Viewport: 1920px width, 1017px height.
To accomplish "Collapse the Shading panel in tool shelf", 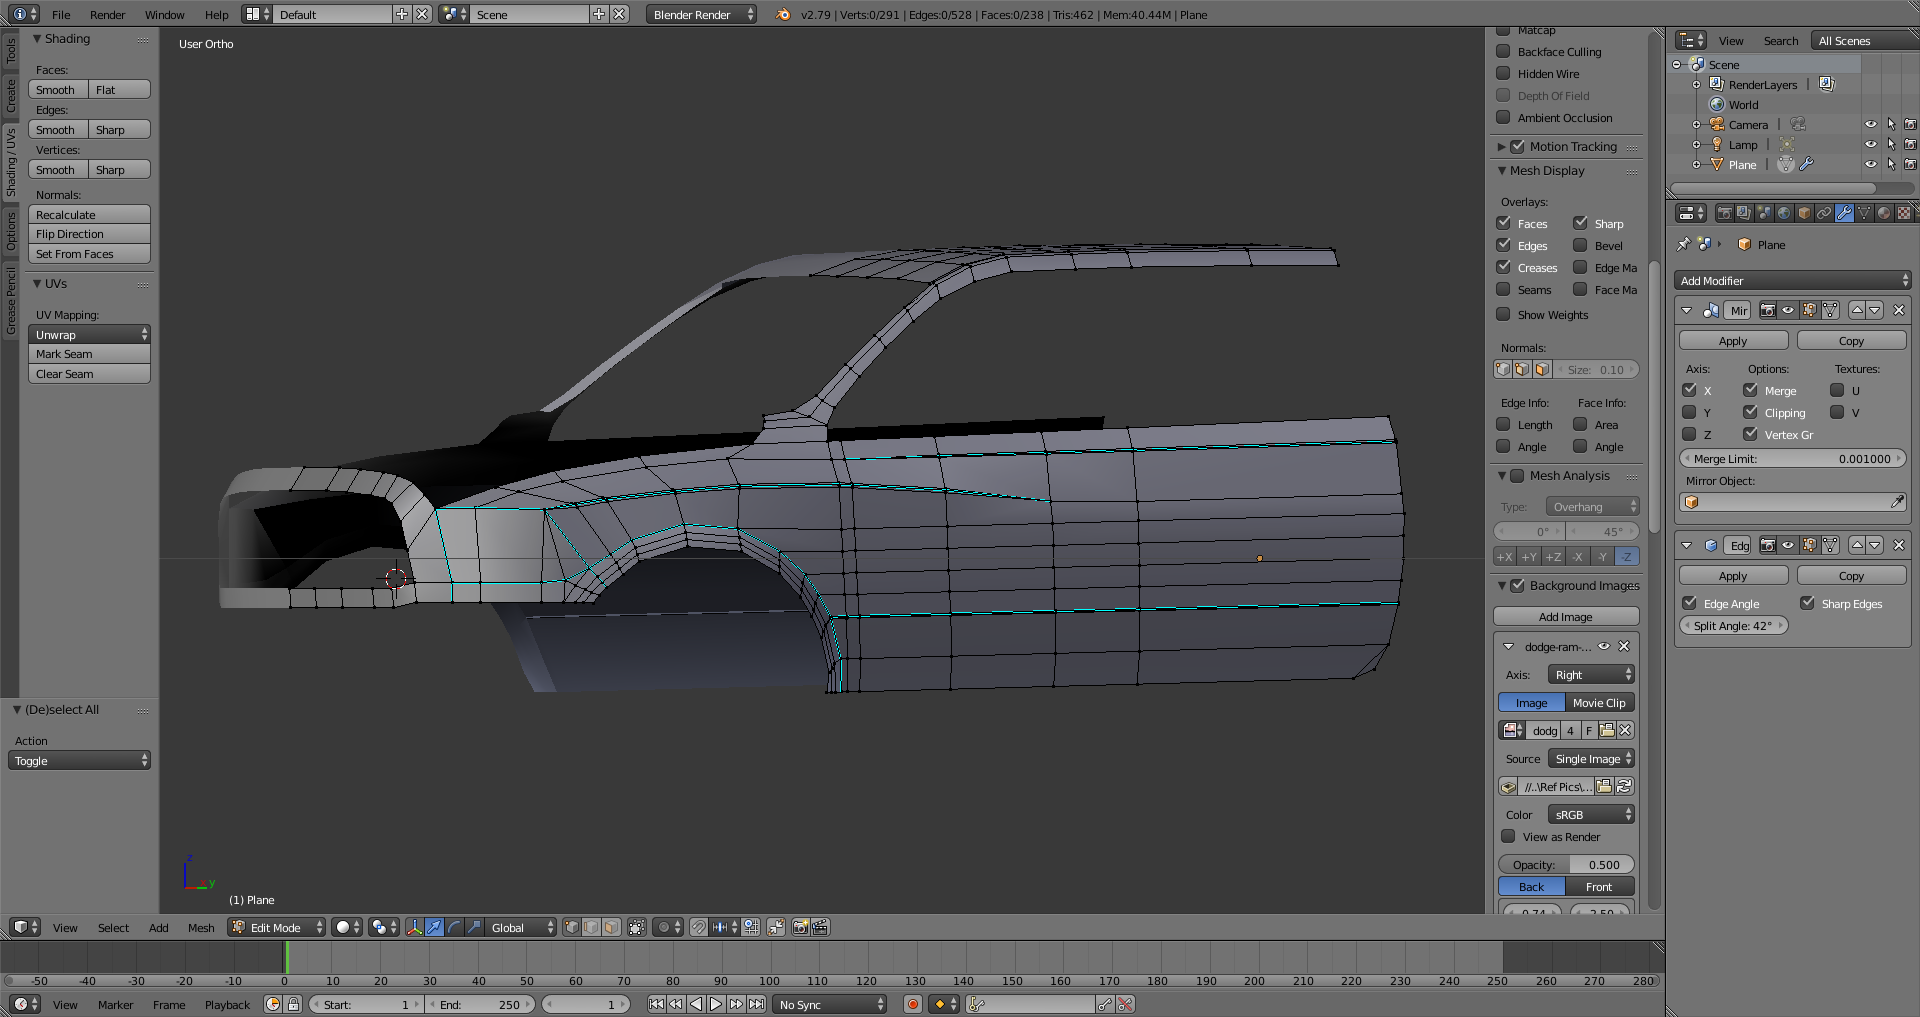I will pos(37,38).
